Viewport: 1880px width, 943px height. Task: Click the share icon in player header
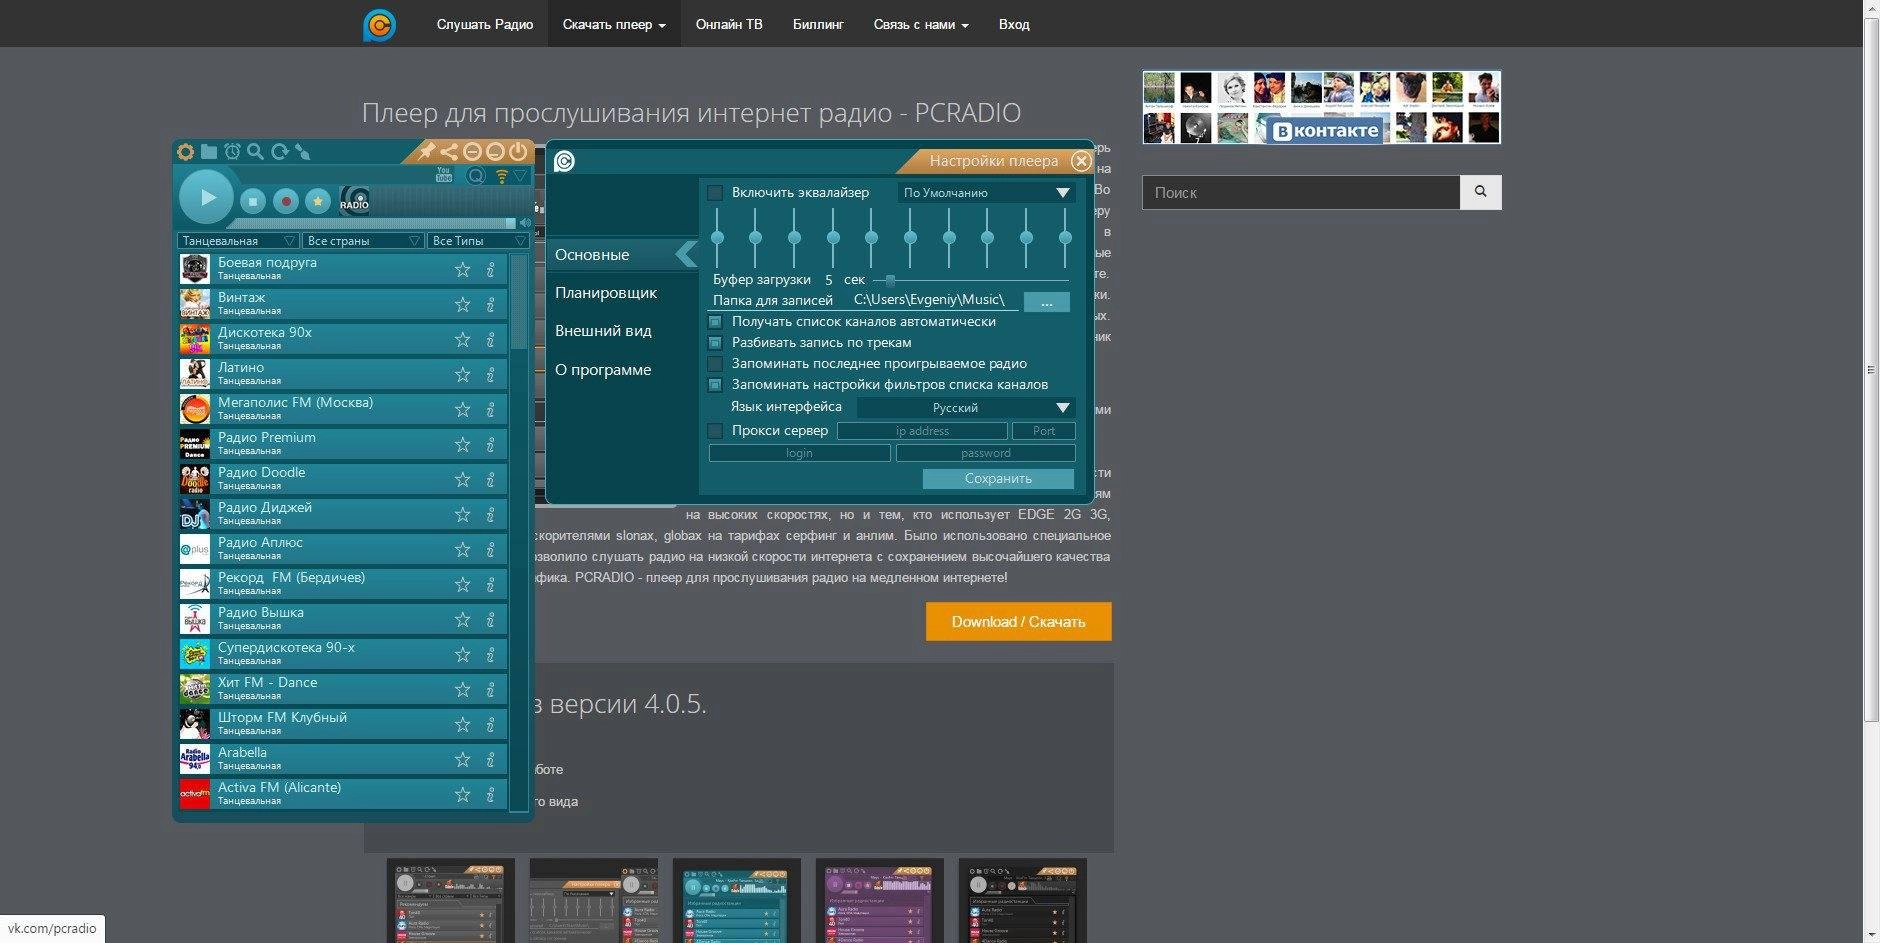pyautogui.click(x=449, y=152)
